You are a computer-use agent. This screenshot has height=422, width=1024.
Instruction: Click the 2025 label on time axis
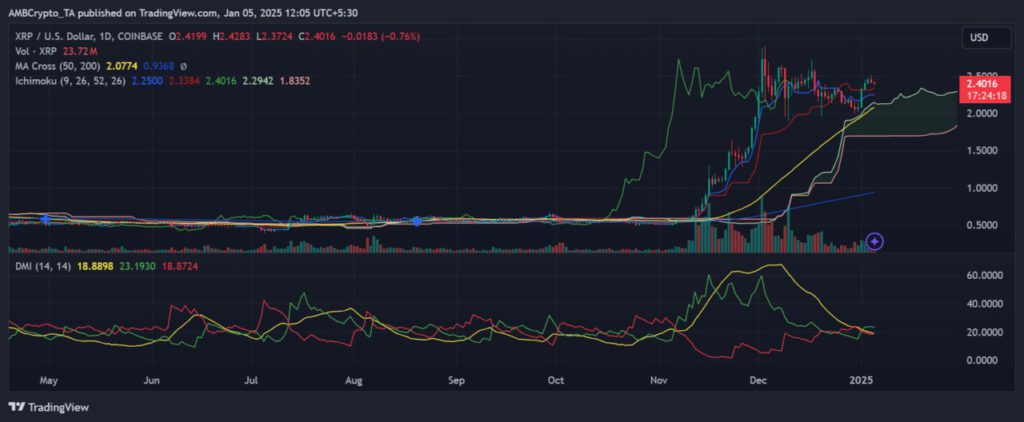click(x=860, y=380)
